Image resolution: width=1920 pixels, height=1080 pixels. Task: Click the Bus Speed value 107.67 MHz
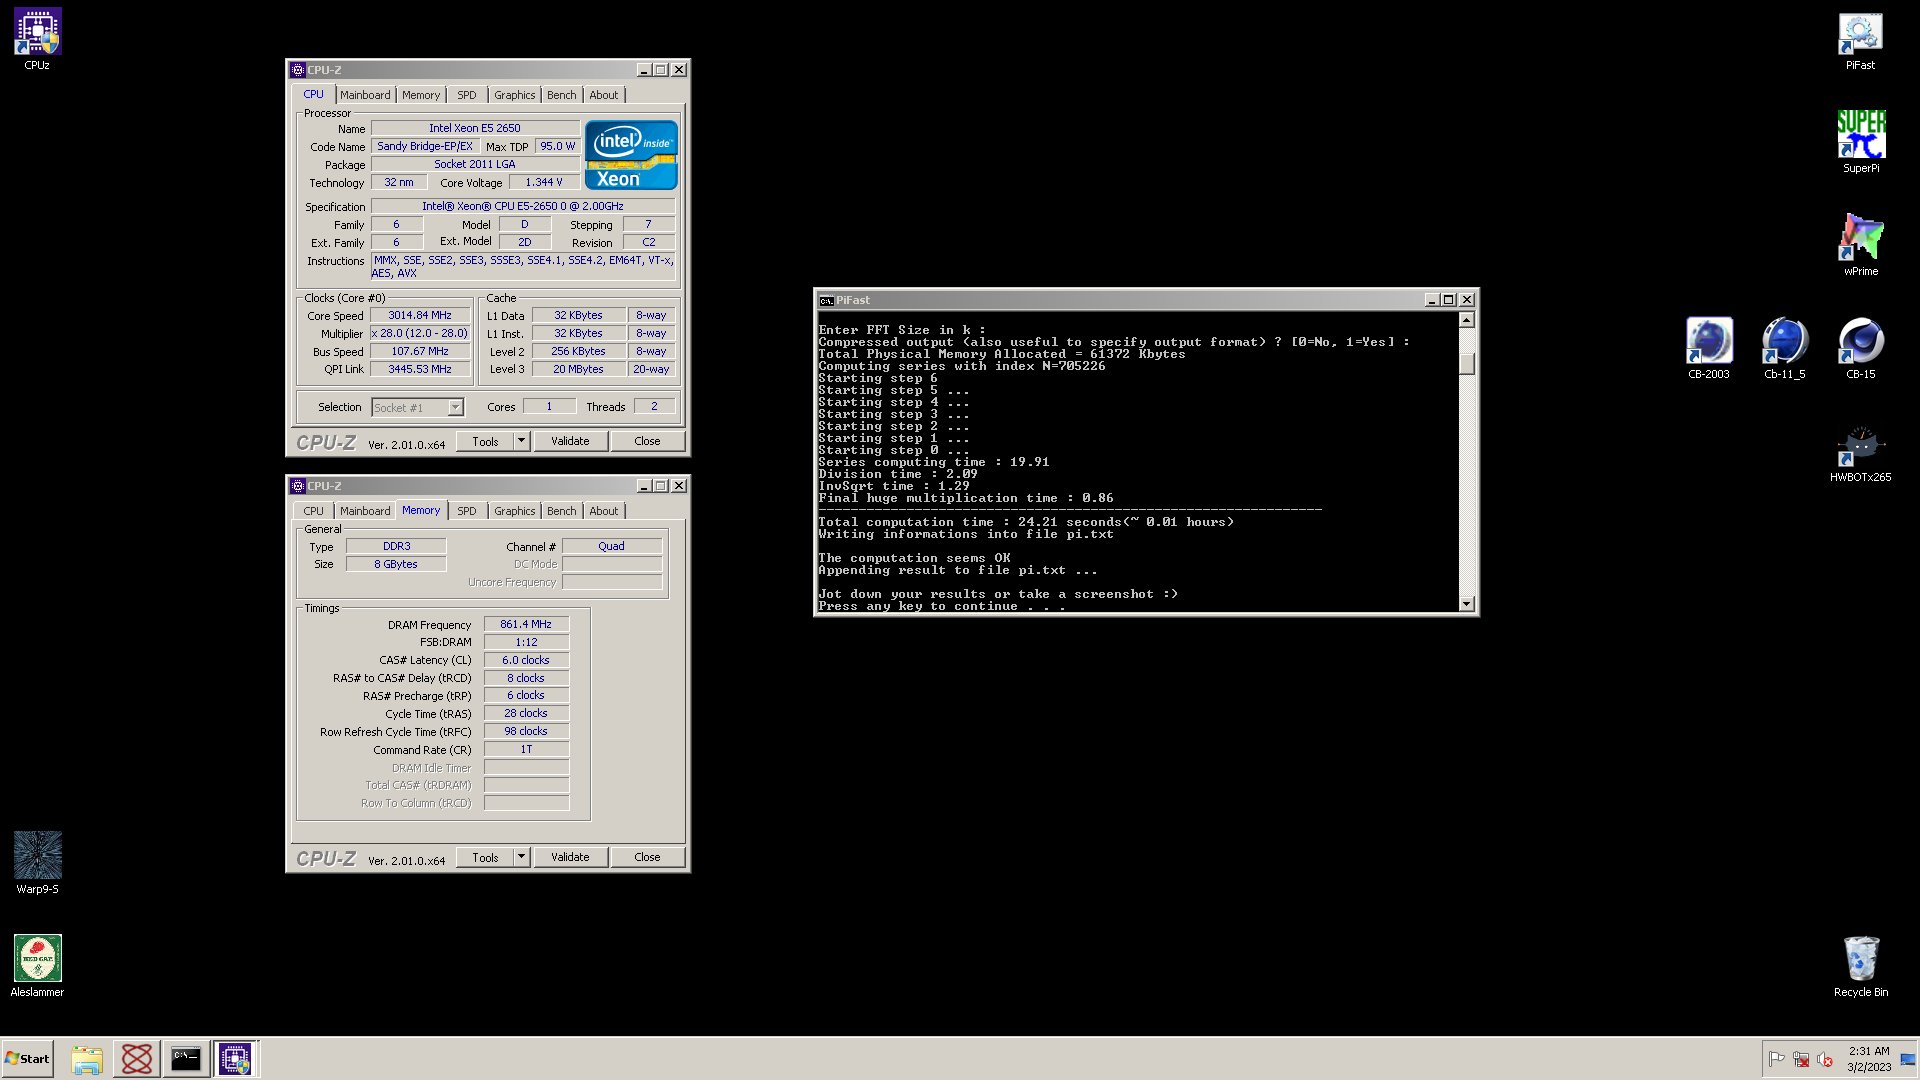(420, 351)
